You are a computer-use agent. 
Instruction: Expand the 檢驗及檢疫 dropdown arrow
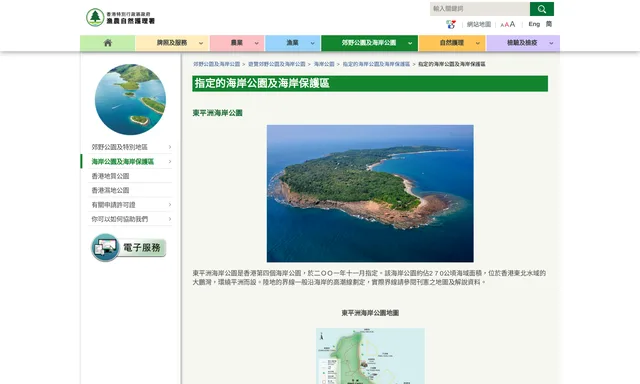(551, 43)
